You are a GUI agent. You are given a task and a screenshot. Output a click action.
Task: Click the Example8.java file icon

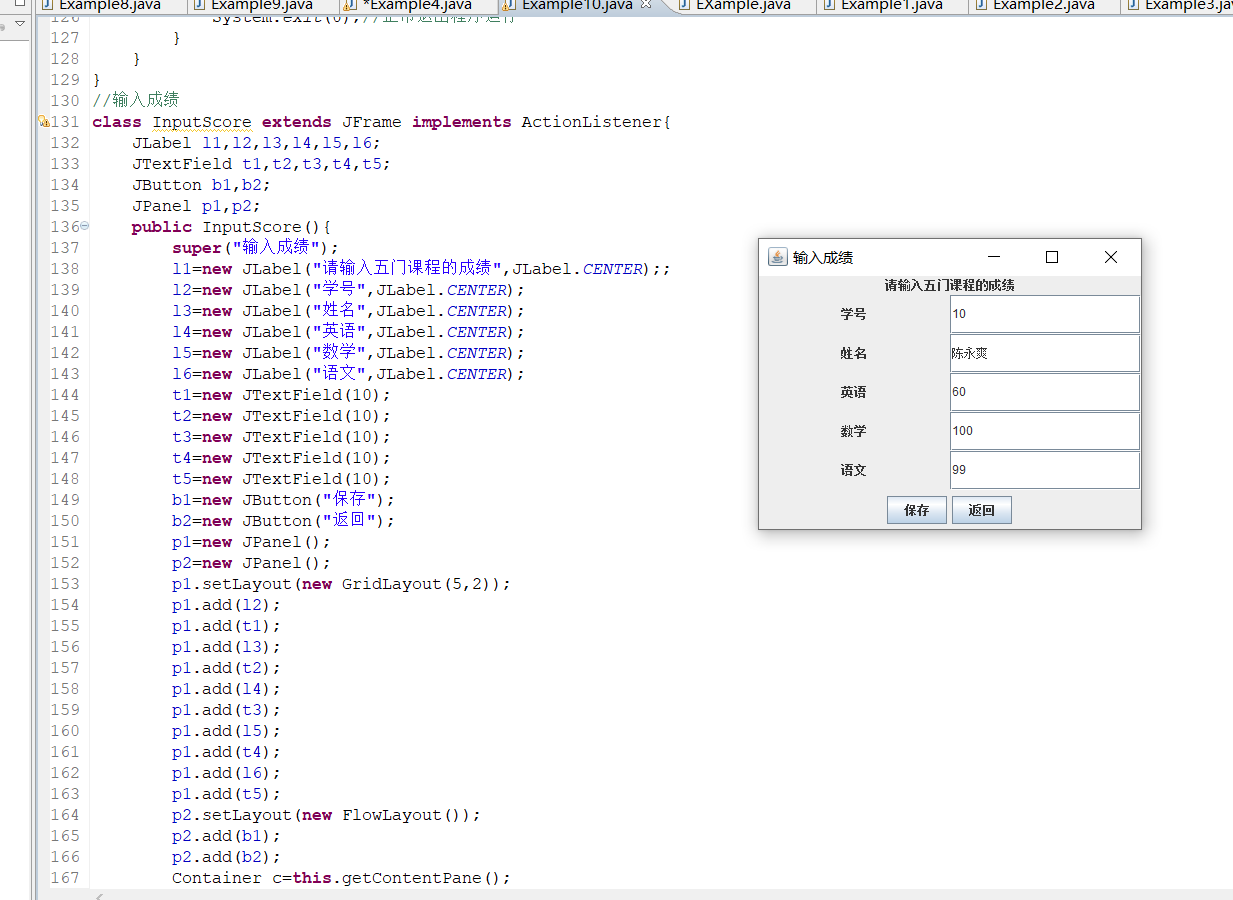(47, 5)
